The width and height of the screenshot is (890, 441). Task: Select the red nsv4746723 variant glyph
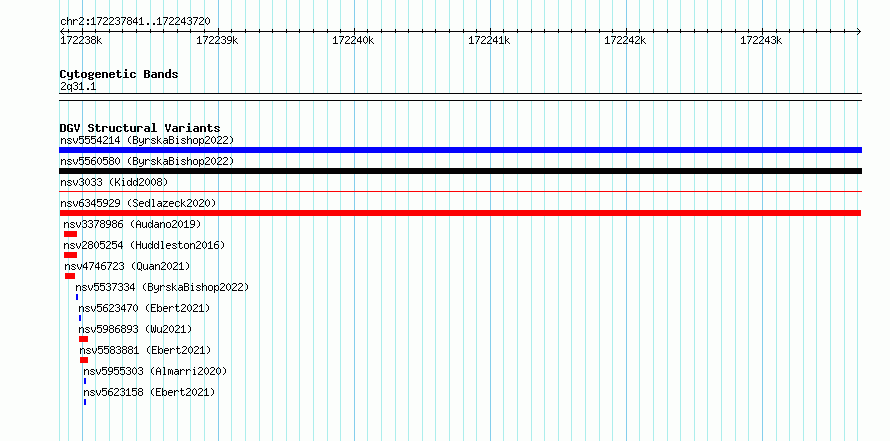pos(70,276)
